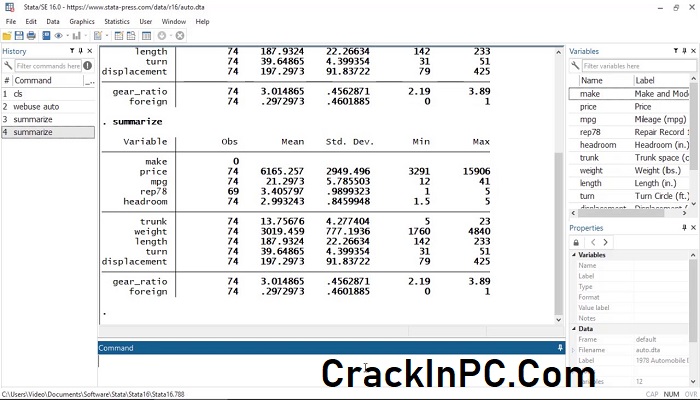Open the More icon dropdown arrow
Image resolution: width=700 pixels, height=400 pixels.
click(x=171, y=36)
